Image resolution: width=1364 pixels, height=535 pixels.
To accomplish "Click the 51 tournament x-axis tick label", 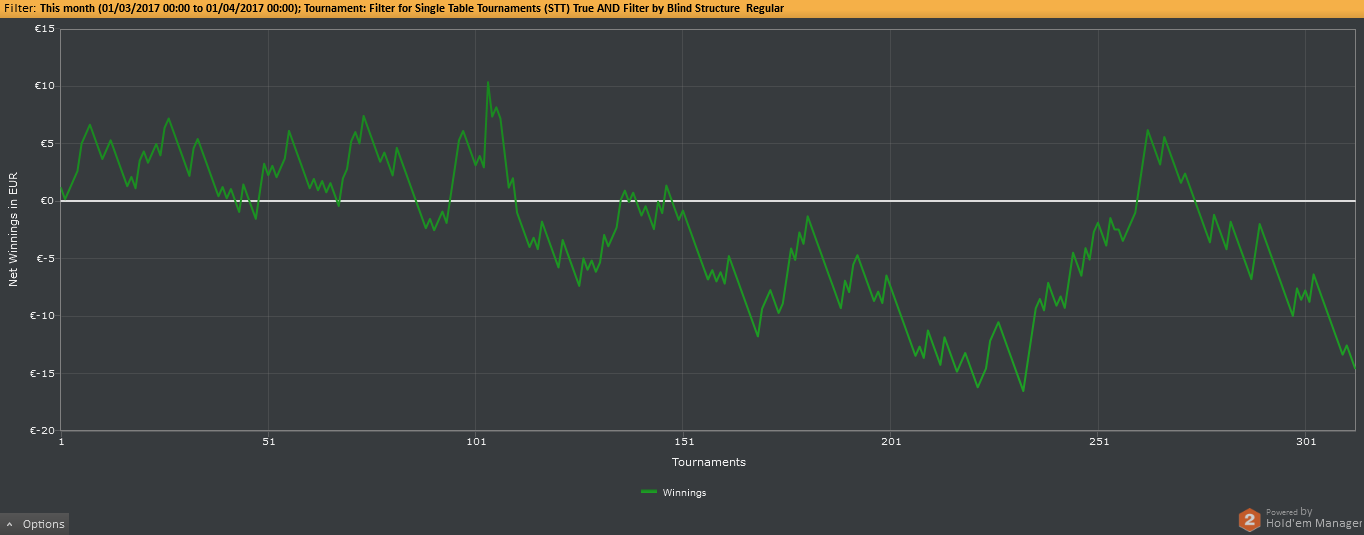I will [268, 442].
